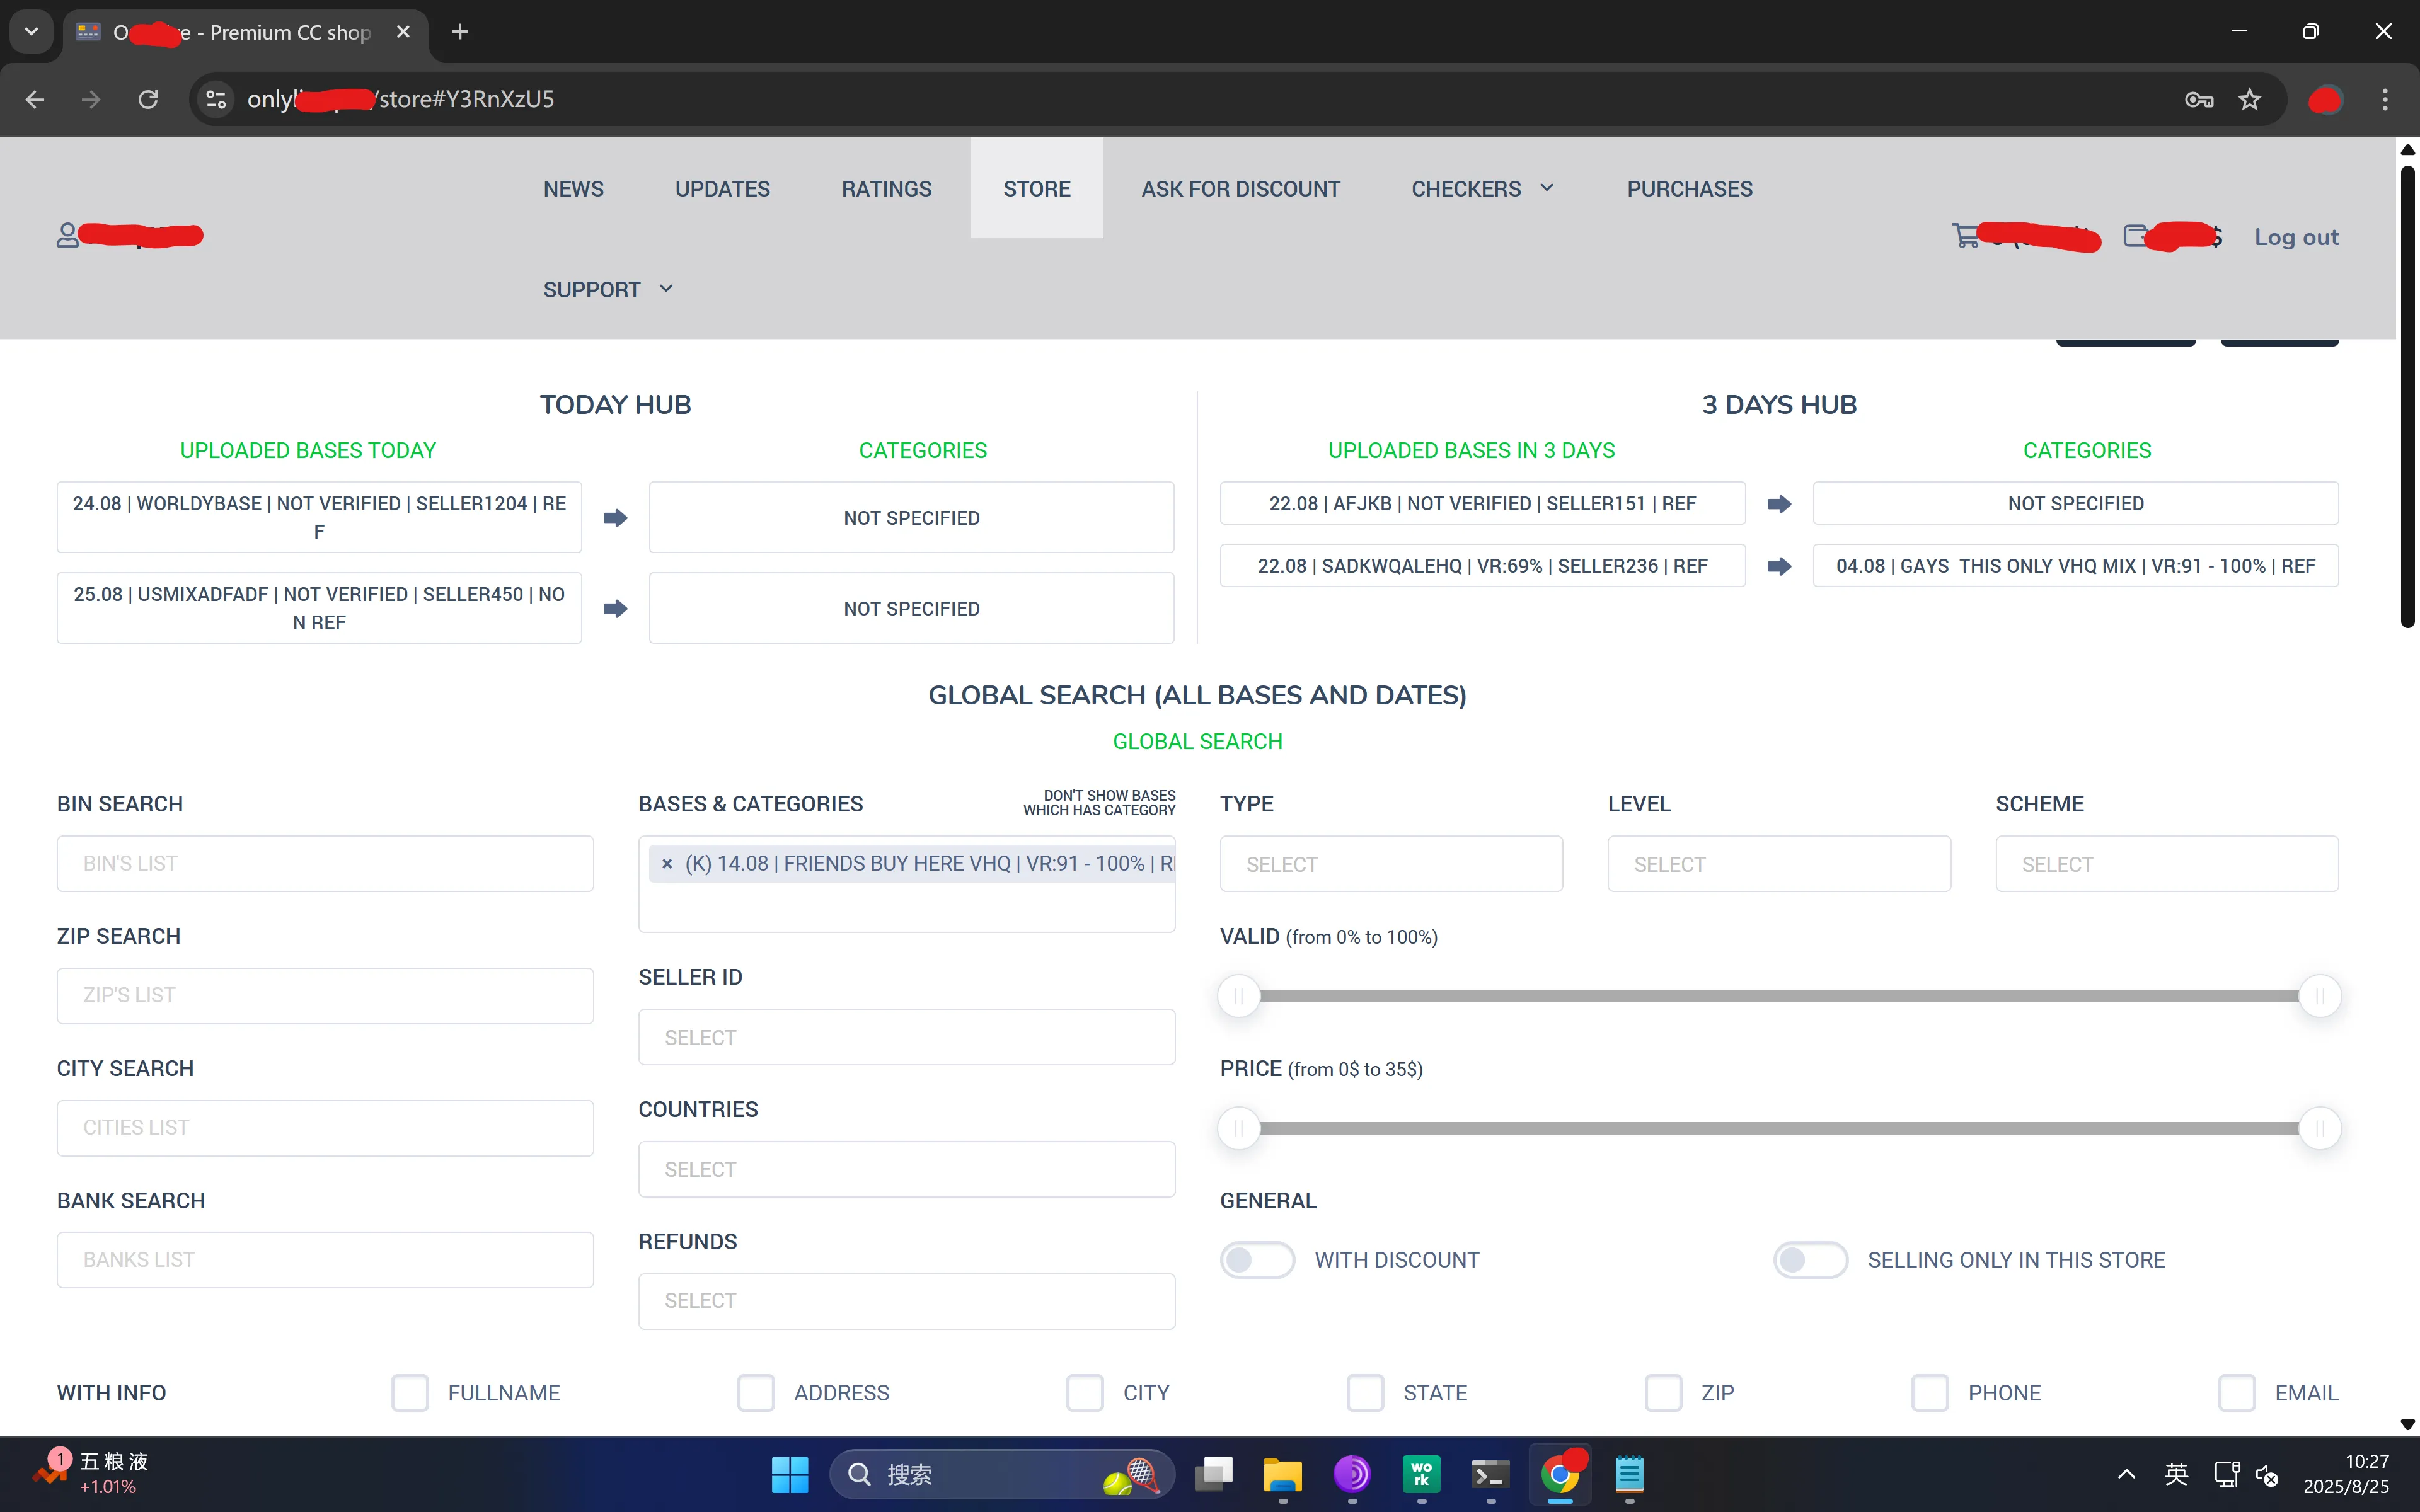The width and height of the screenshot is (2420, 1512).
Task: Click the network status tray icon
Action: pos(2227,1474)
